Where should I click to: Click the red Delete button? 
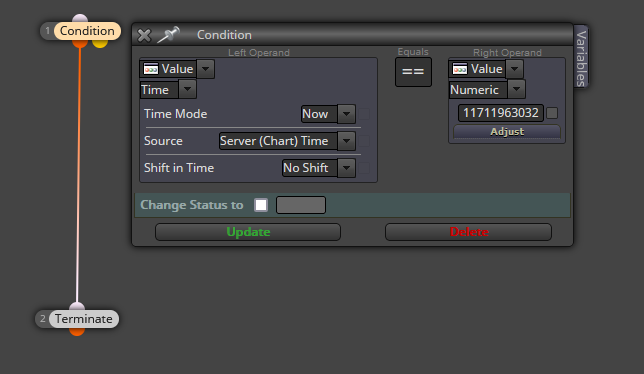[469, 232]
